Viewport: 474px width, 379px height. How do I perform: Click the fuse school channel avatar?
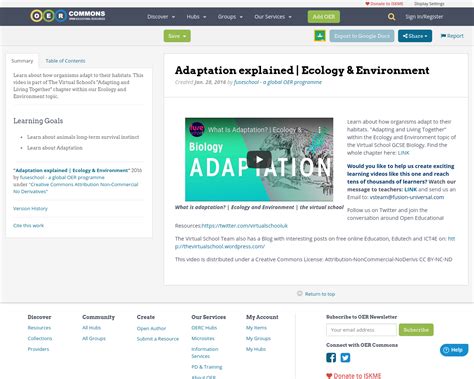[197, 129]
